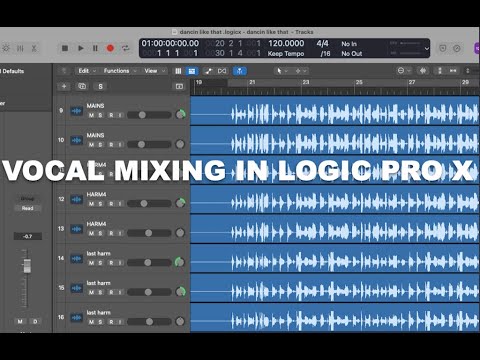Toggle Show Flex button
This screenshot has height=360, width=480.
tap(222, 71)
